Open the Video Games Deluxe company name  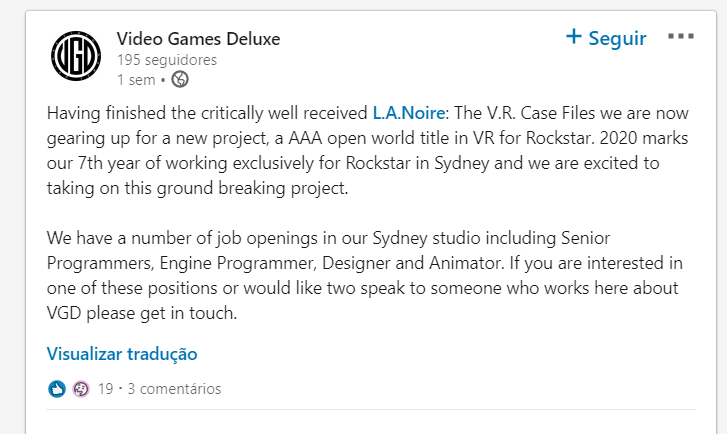[198, 39]
